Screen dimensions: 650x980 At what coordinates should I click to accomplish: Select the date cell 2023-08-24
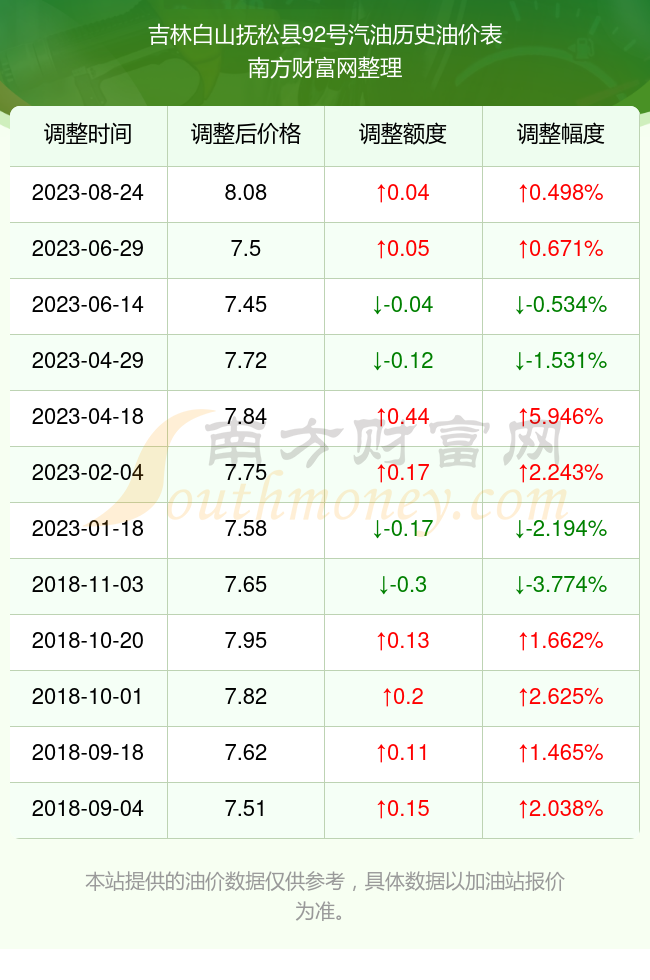(88, 192)
